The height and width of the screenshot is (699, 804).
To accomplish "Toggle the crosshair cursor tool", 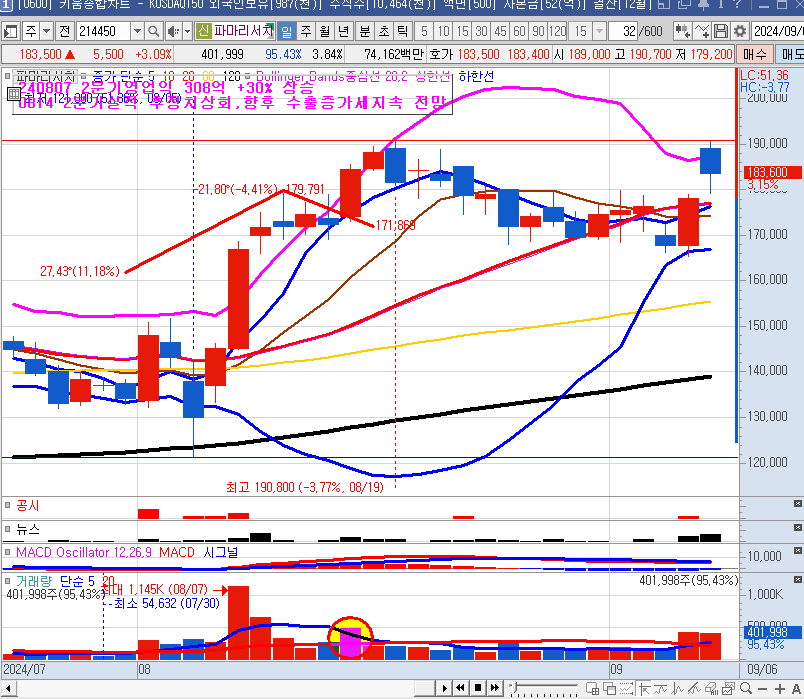I will 644,689.
